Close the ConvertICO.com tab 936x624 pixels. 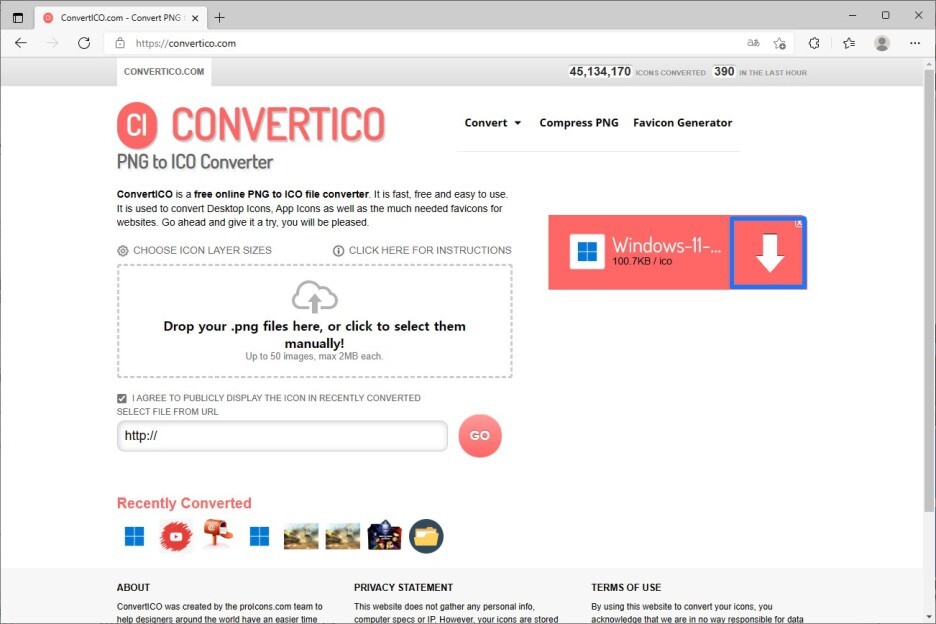tap(195, 18)
